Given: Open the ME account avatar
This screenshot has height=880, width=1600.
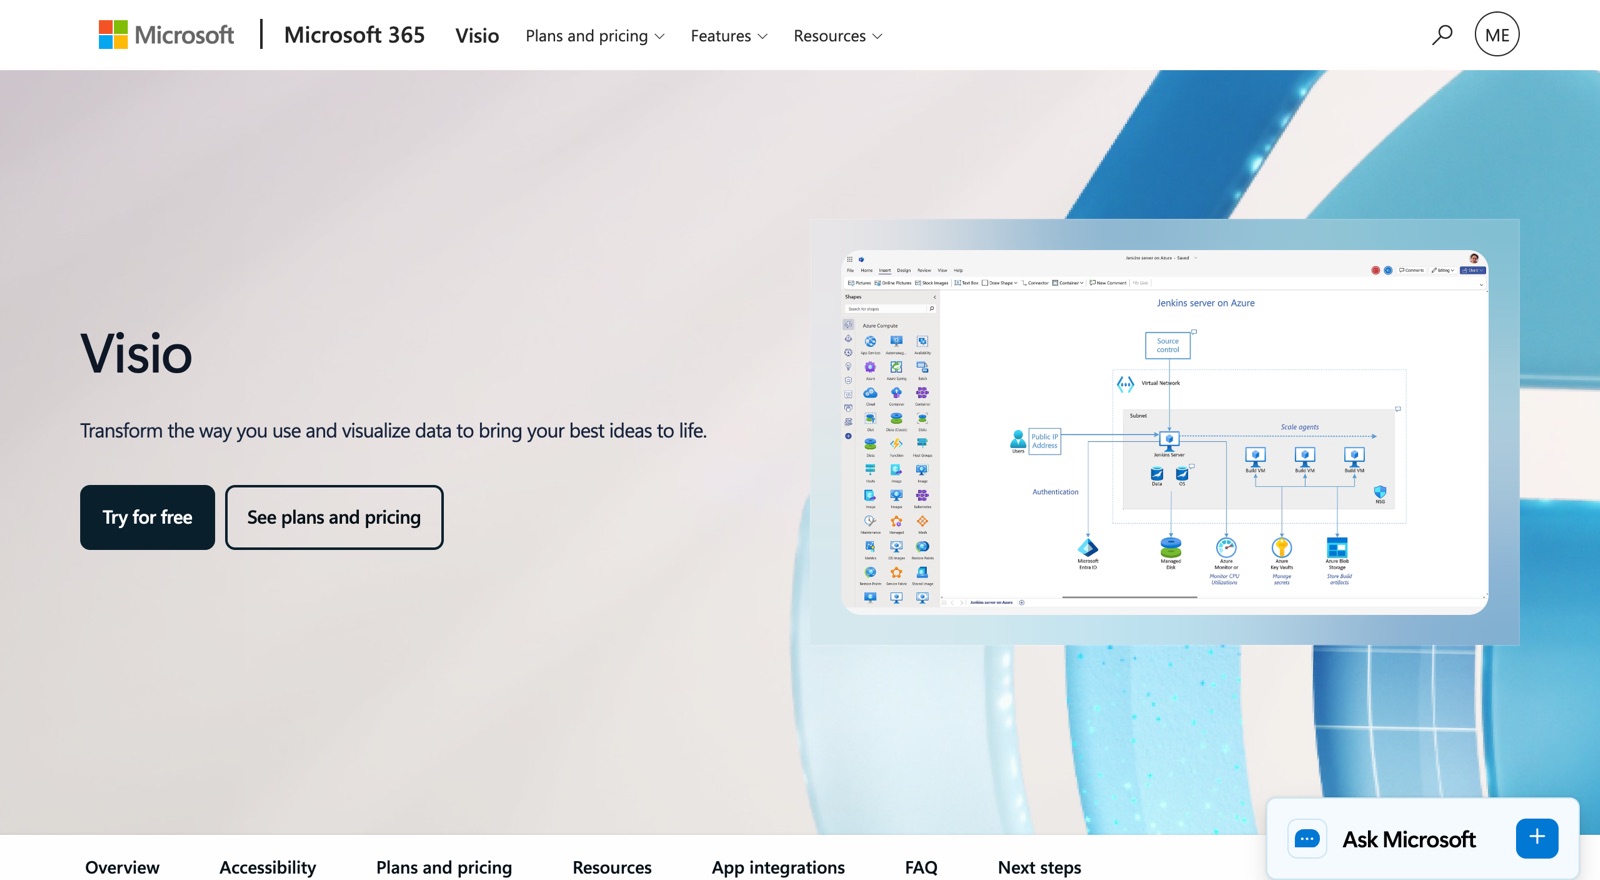Looking at the screenshot, I should pos(1497,35).
